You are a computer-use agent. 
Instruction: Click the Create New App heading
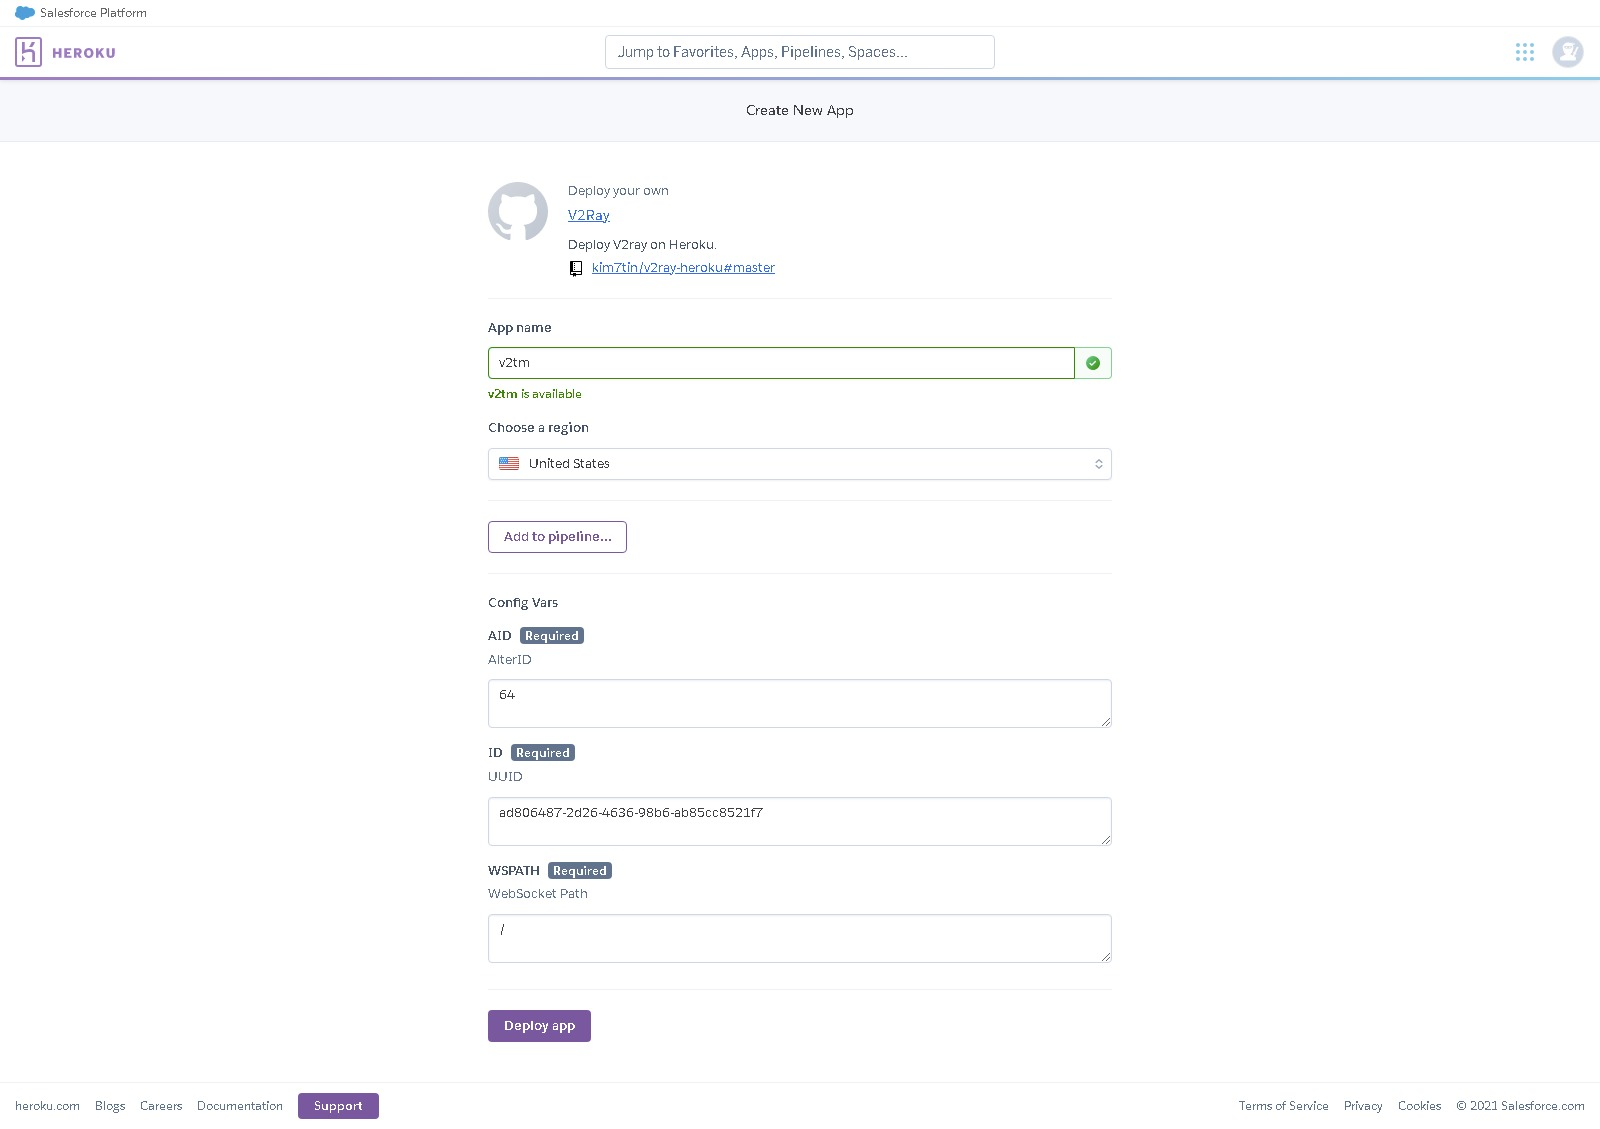coord(800,110)
